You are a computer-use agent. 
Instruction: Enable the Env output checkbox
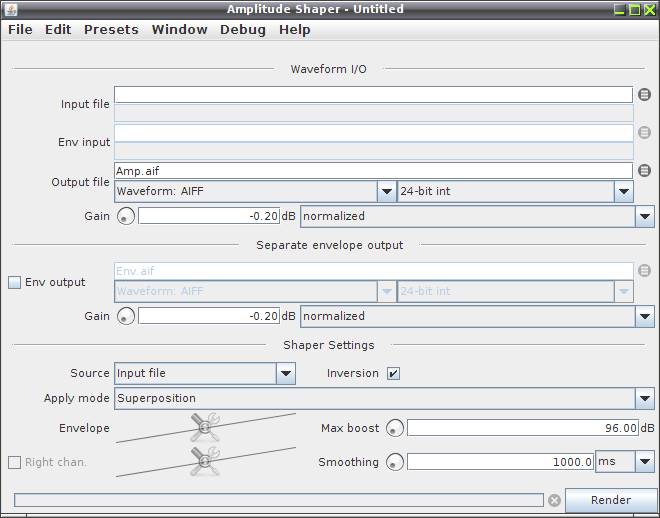(14, 282)
